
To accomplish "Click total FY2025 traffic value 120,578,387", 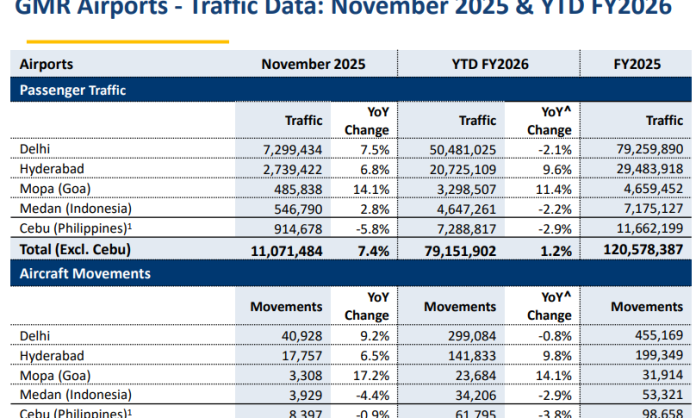I will pos(641,247).
